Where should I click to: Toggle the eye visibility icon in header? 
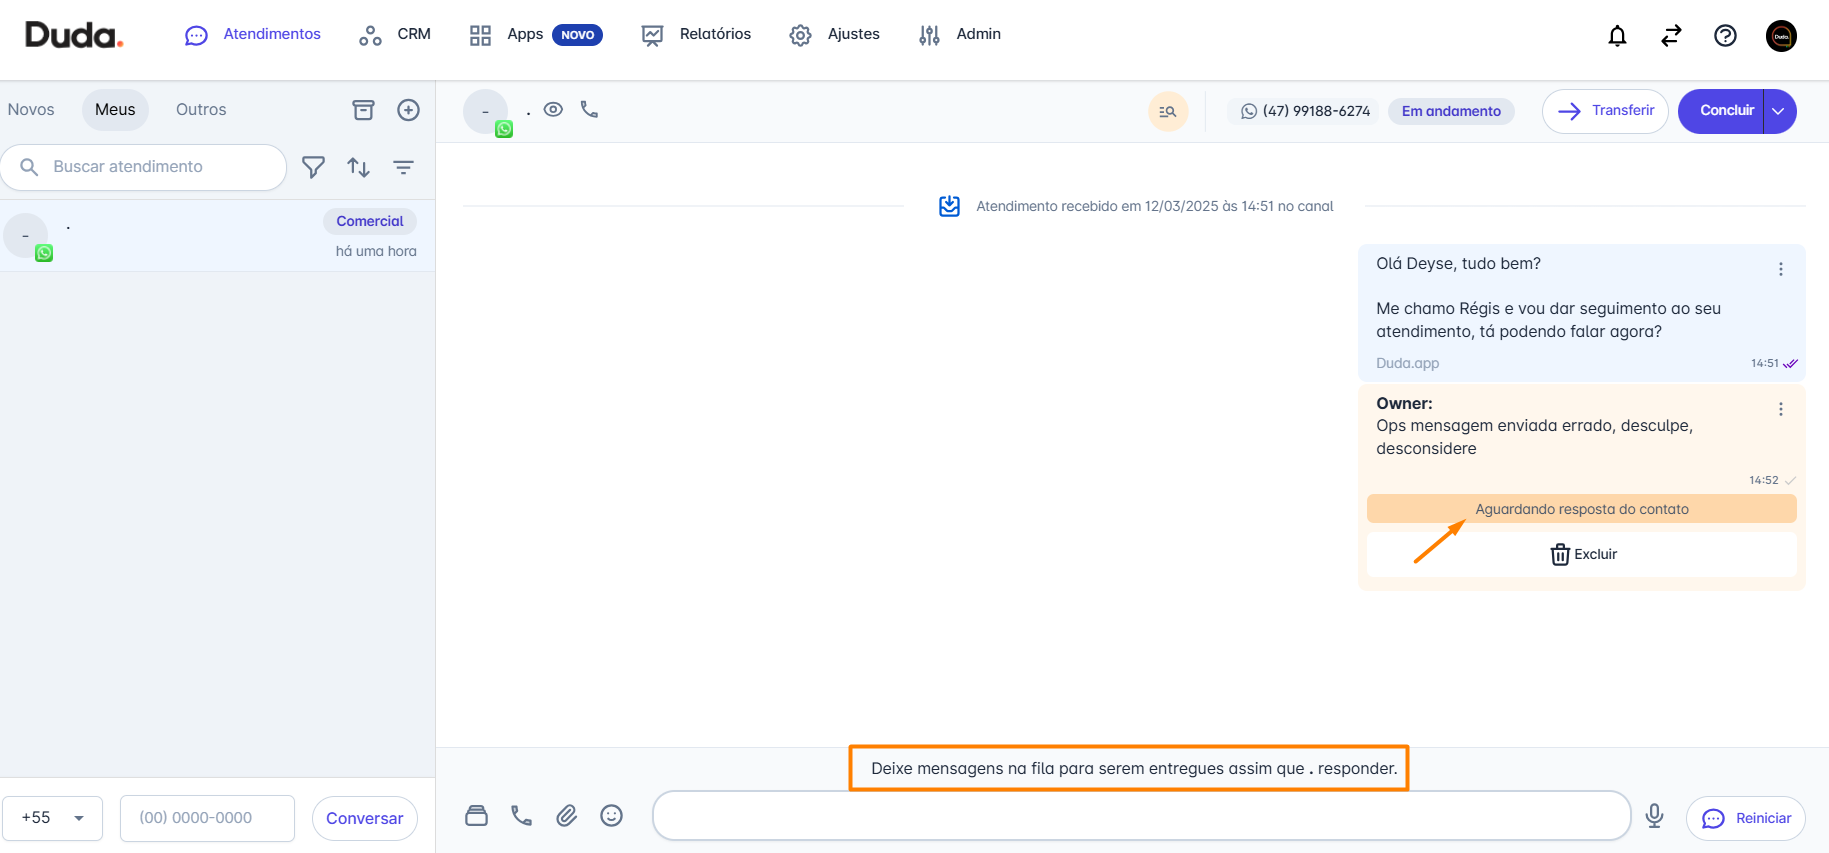point(553,109)
